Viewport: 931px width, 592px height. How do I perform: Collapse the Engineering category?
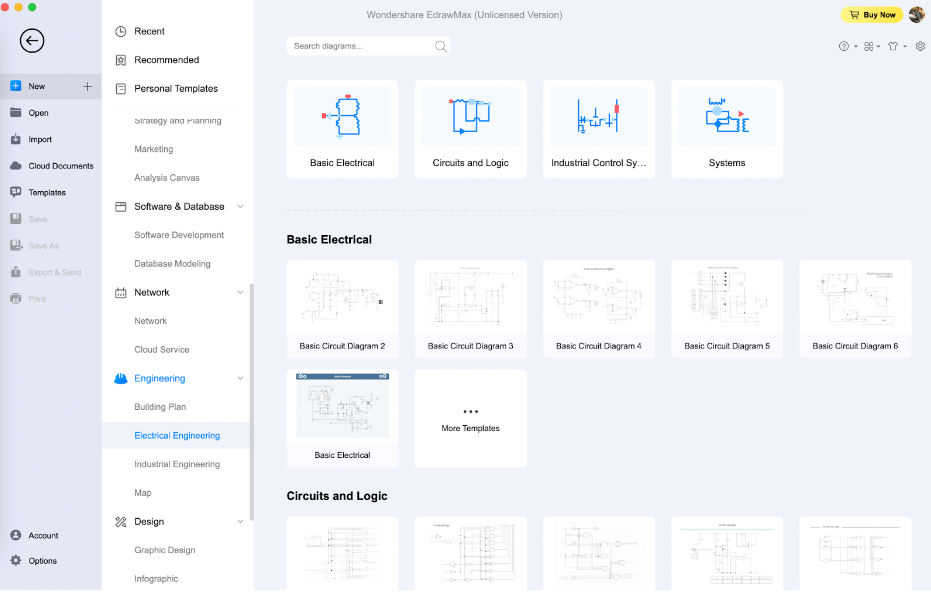click(x=240, y=378)
